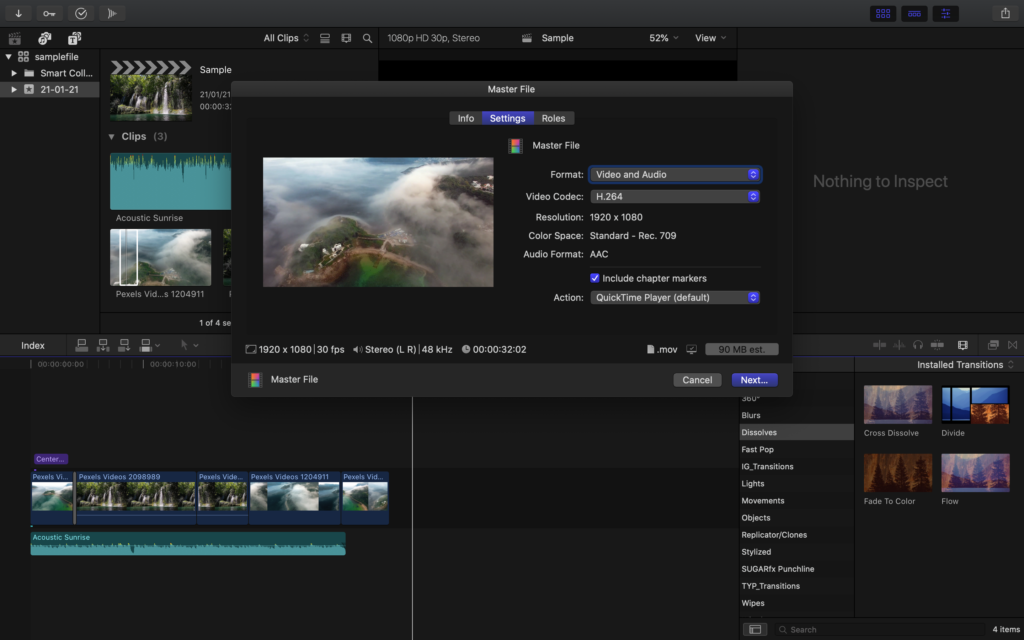Check Background Tasks status indicator
Screen dimensions: 1024x640
point(81,13)
